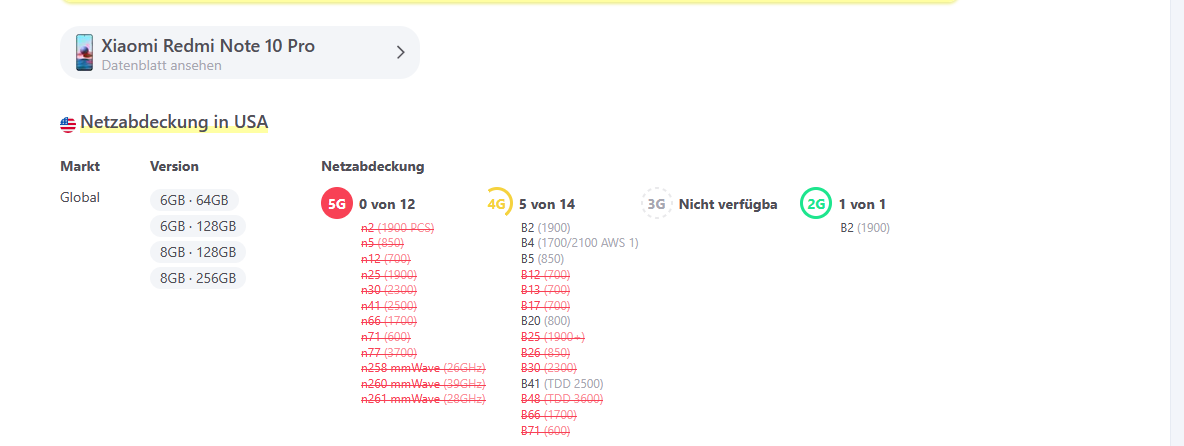This screenshot has height=446, width=1184.
Task: Click the 4G band B2 (1900)
Action: click(x=546, y=228)
